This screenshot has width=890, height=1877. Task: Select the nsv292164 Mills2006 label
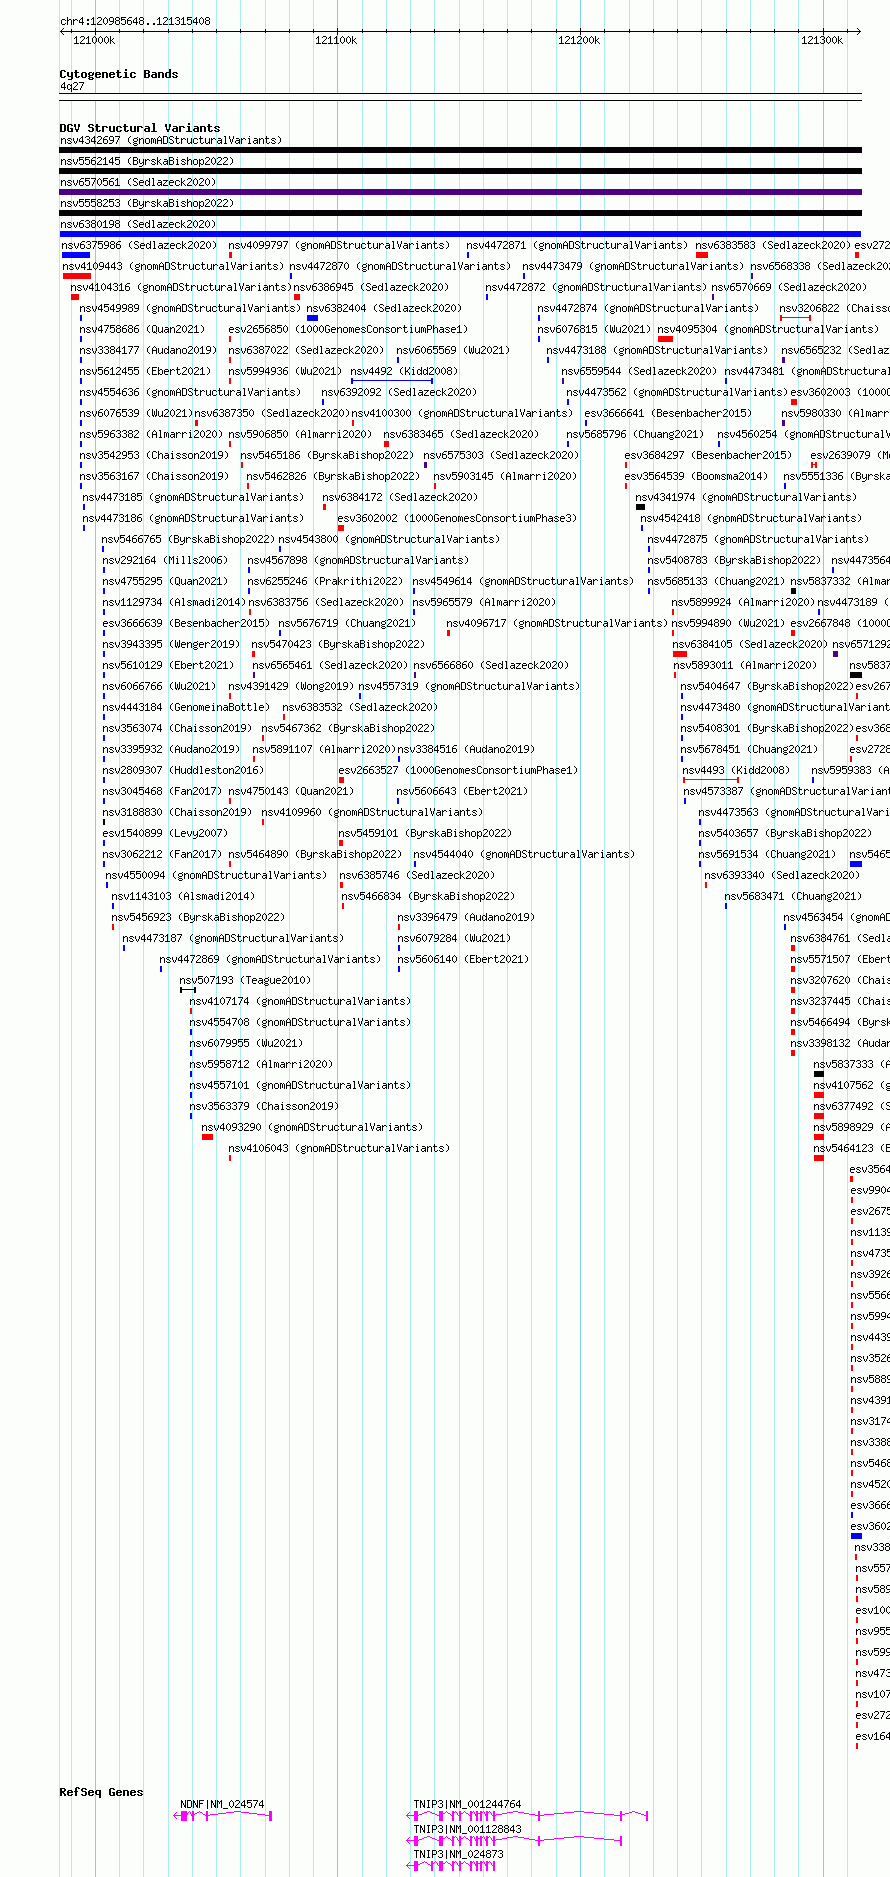165,560
